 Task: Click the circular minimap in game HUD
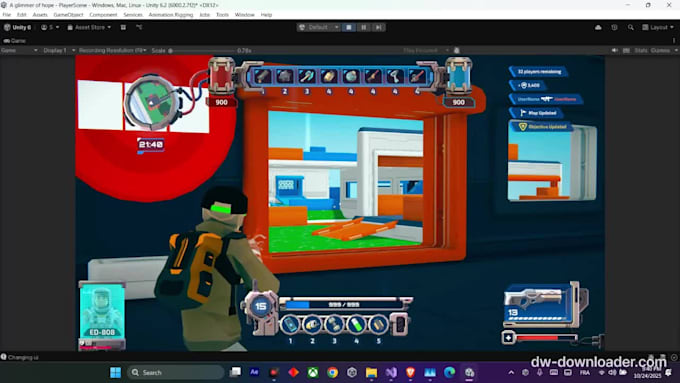151,102
